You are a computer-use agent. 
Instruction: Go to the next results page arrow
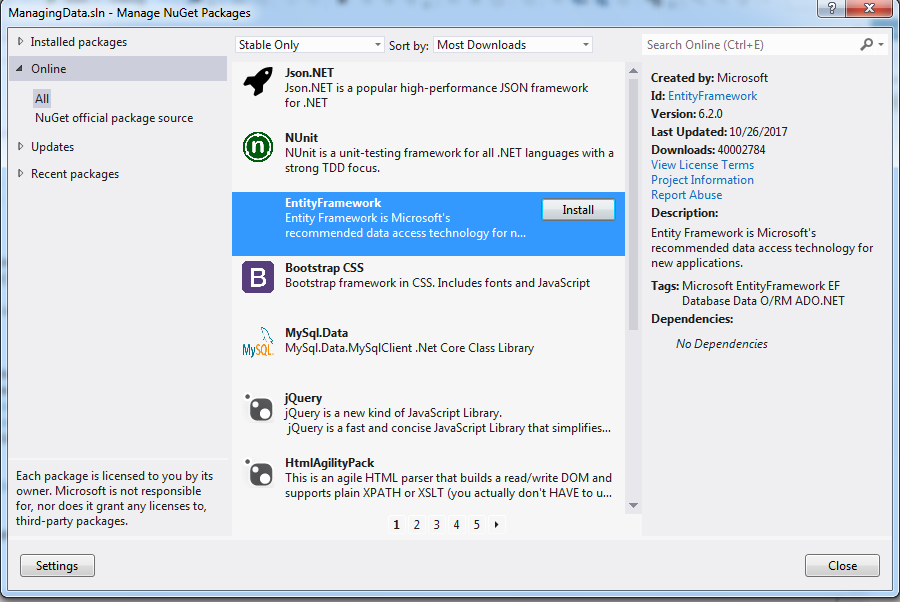(x=496, y=525)
